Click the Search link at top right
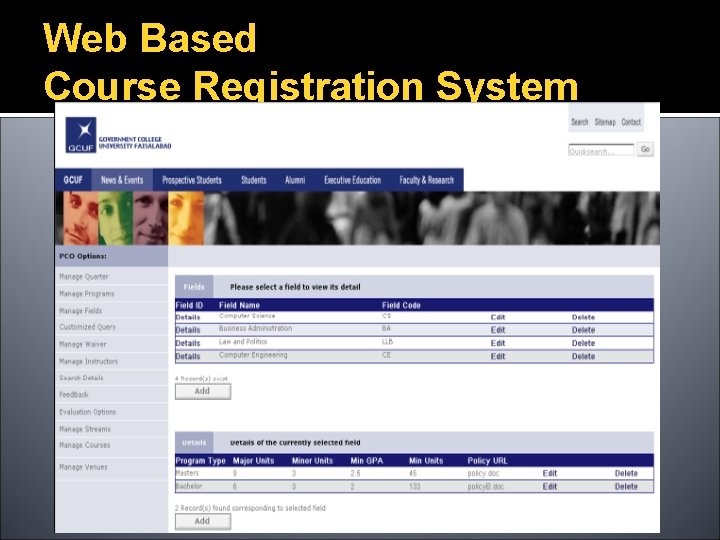Screen dimensions: 720x540 (x=579, y=122)
